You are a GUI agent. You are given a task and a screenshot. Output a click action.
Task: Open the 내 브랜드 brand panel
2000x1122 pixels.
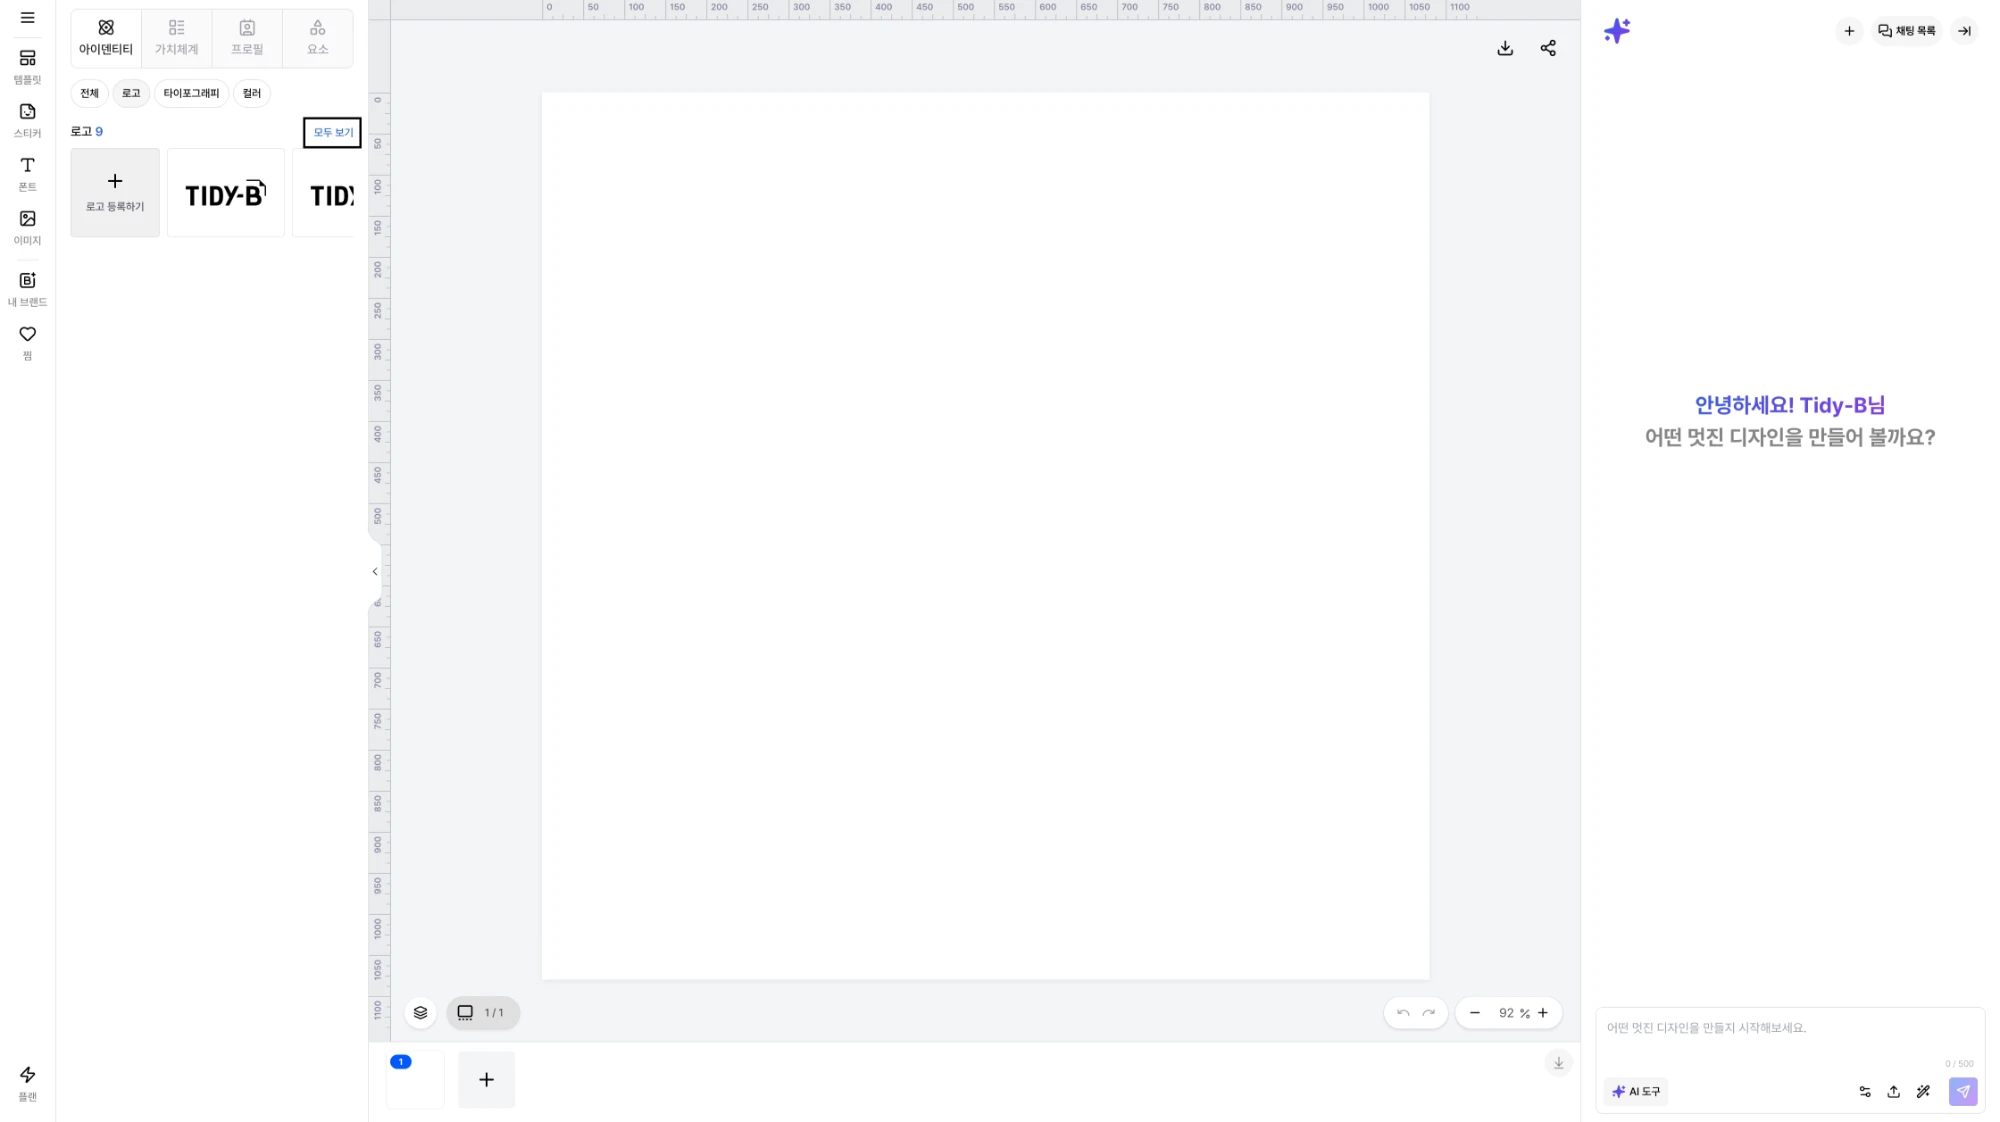click(27, 289)
